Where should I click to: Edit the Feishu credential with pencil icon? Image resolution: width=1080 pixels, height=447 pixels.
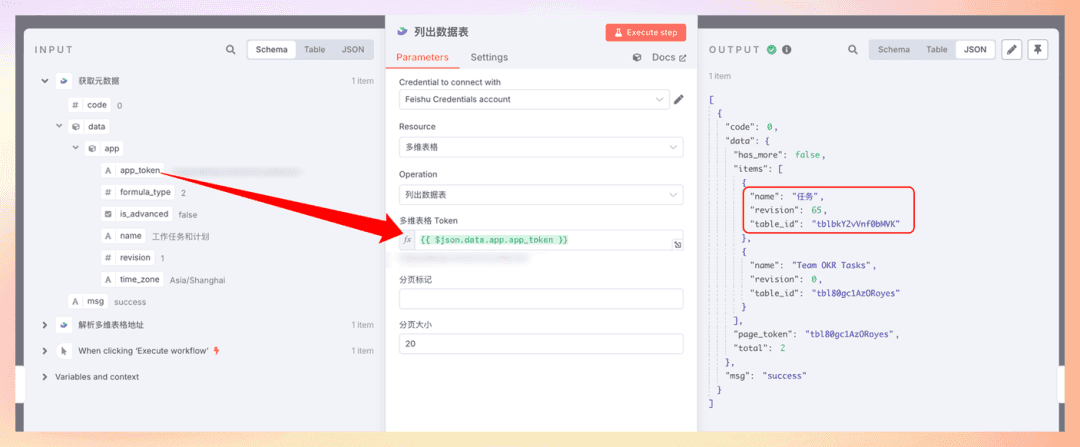(679, 99)
